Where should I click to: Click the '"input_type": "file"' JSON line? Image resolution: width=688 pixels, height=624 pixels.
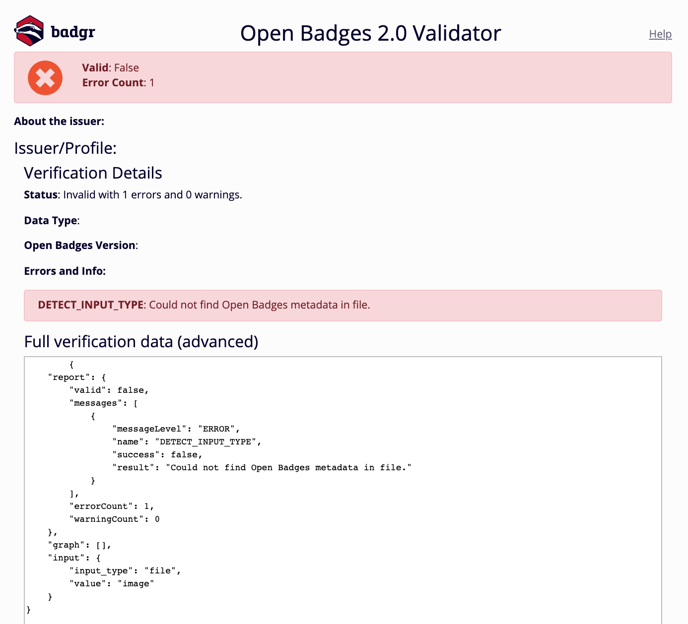(125, 571)
